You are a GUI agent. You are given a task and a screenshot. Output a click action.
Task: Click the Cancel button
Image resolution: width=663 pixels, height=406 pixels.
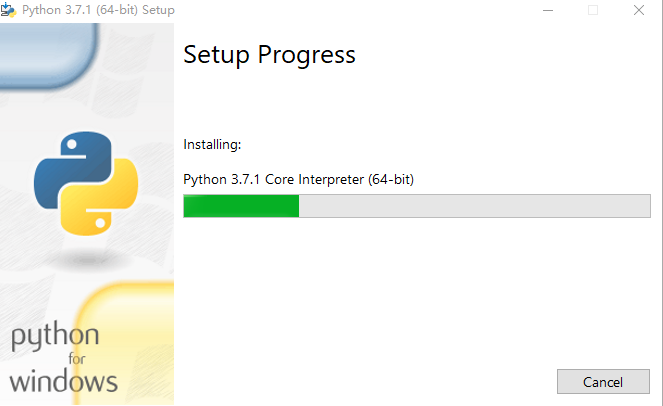click(x=603, y=382)
